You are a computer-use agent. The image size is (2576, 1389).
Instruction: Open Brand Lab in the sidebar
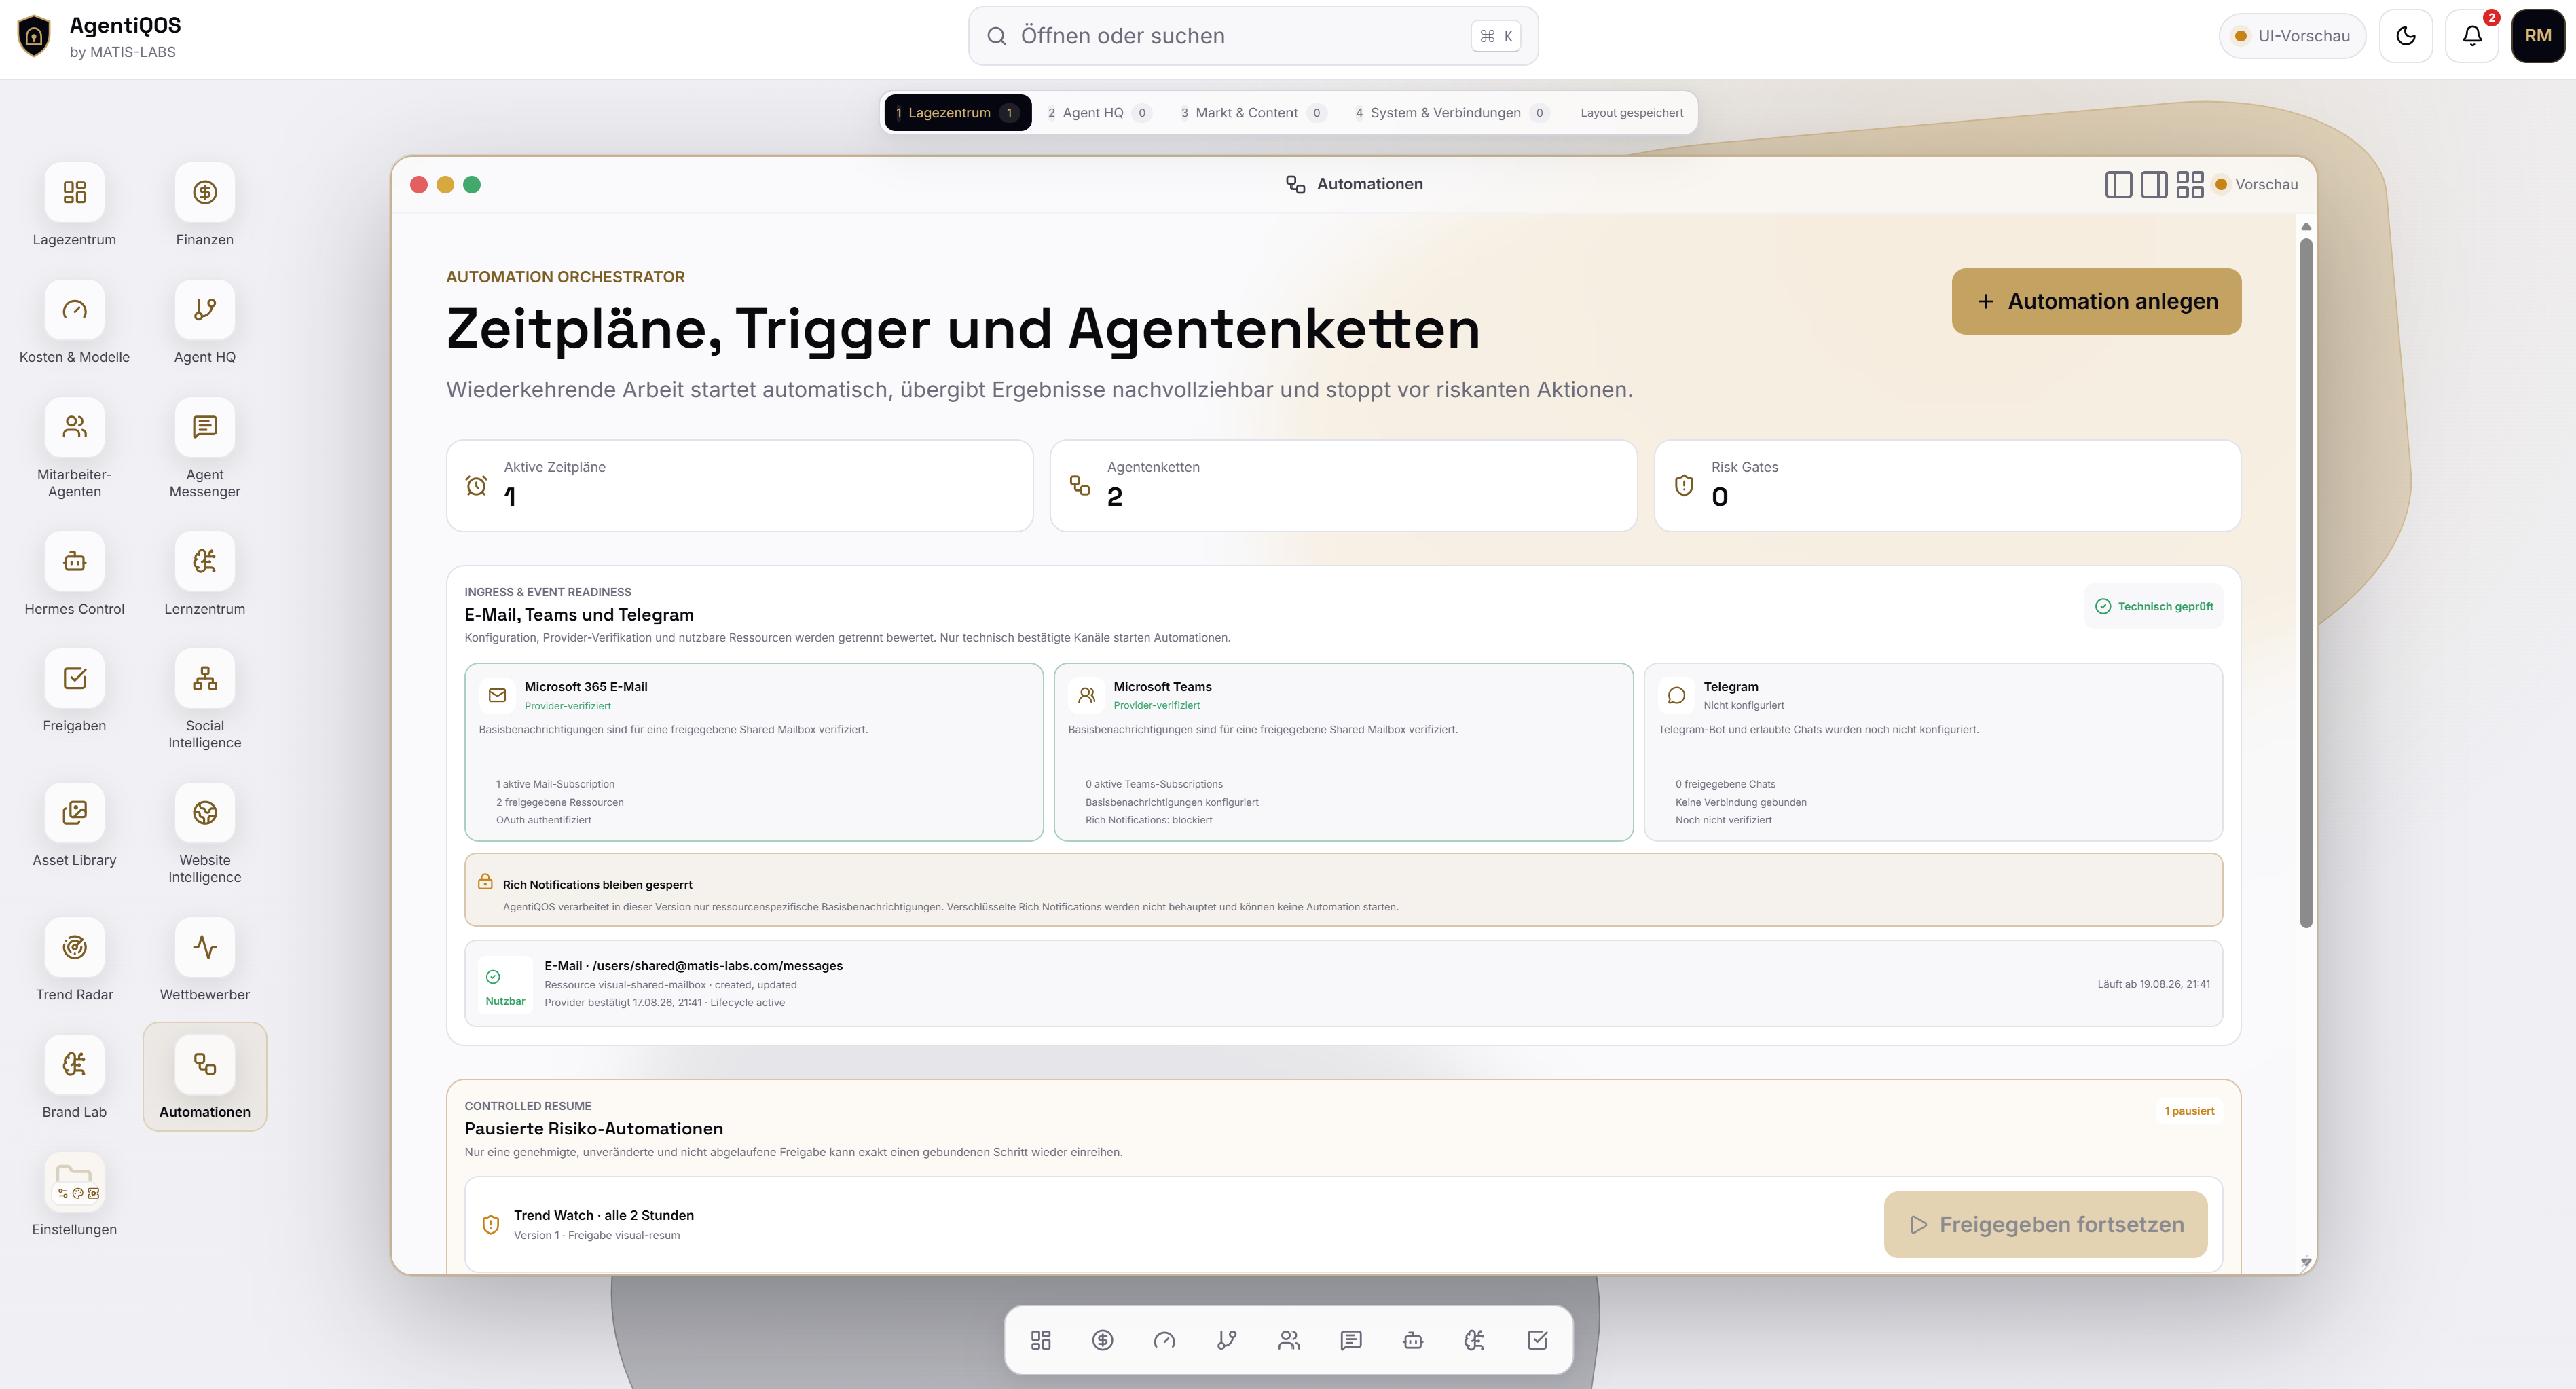pyautogui.click(x=74, y=1064)
